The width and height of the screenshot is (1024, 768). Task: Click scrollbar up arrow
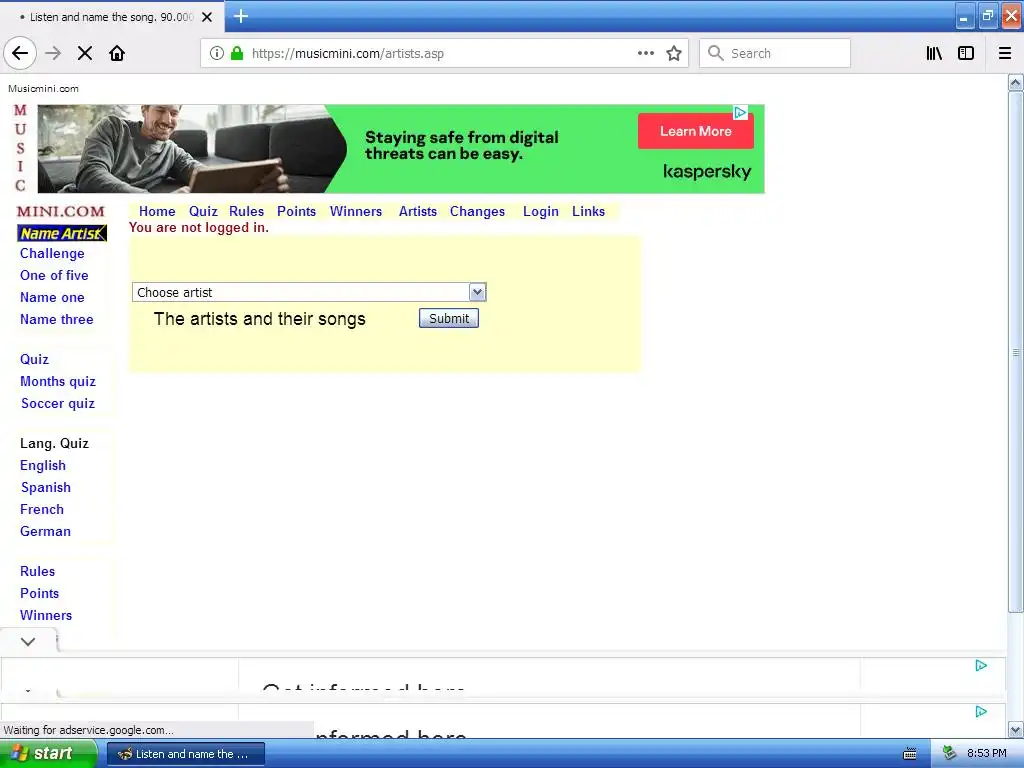pyautogui.click(x=1016, y=83)
